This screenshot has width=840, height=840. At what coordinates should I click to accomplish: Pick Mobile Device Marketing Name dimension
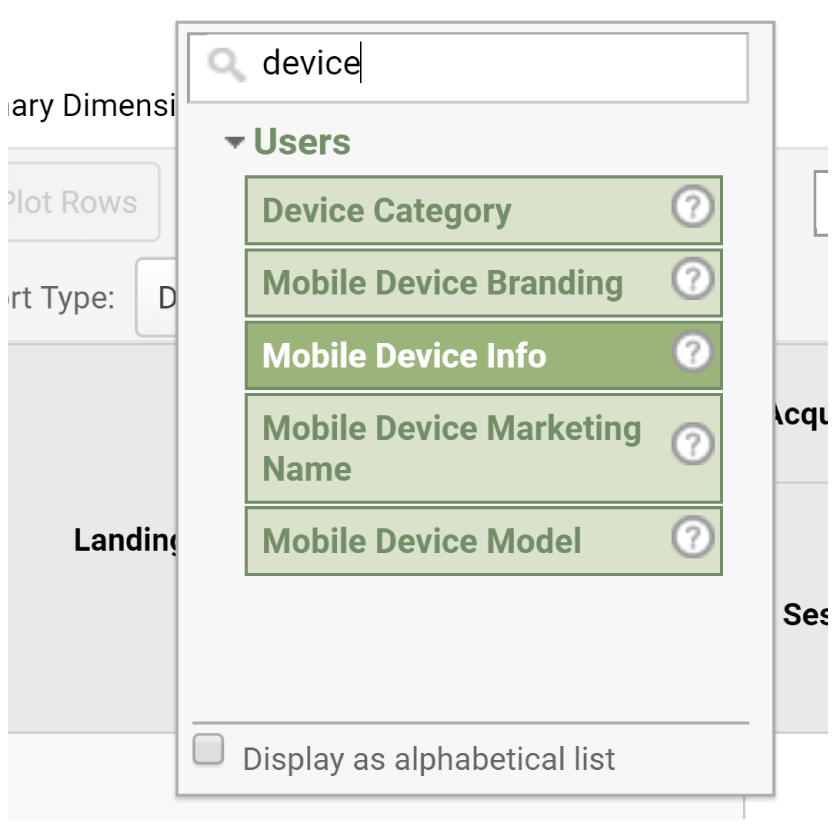click(484, 448)
